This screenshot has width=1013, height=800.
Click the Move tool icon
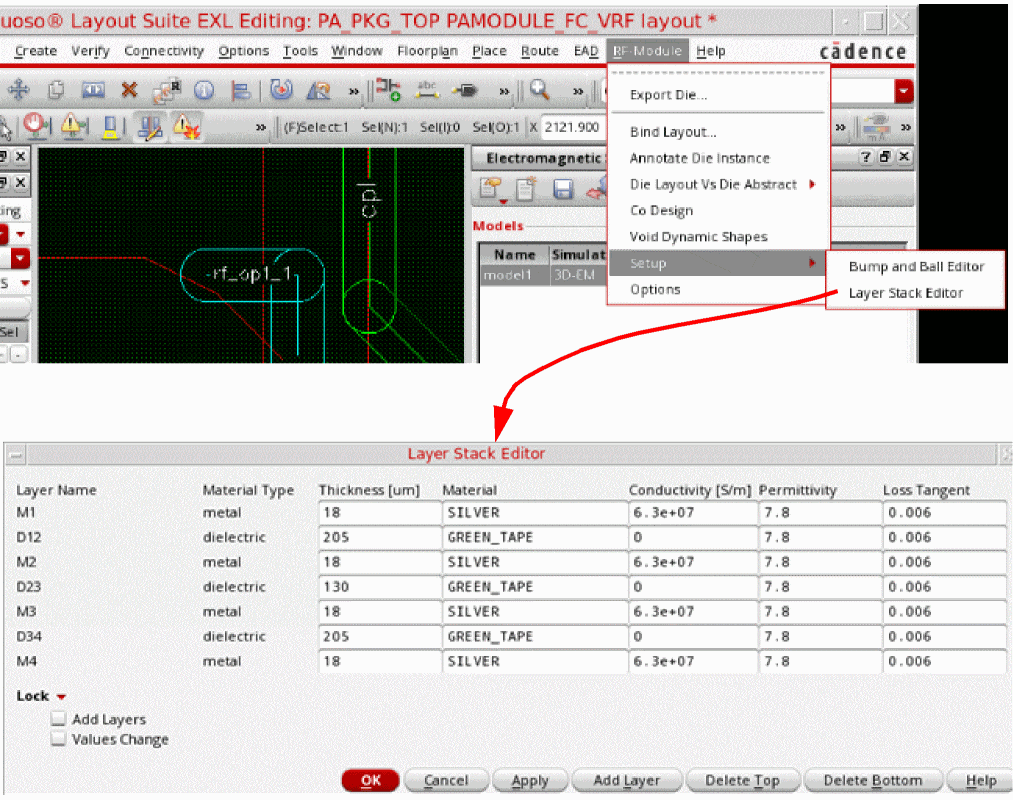point(19,91)
